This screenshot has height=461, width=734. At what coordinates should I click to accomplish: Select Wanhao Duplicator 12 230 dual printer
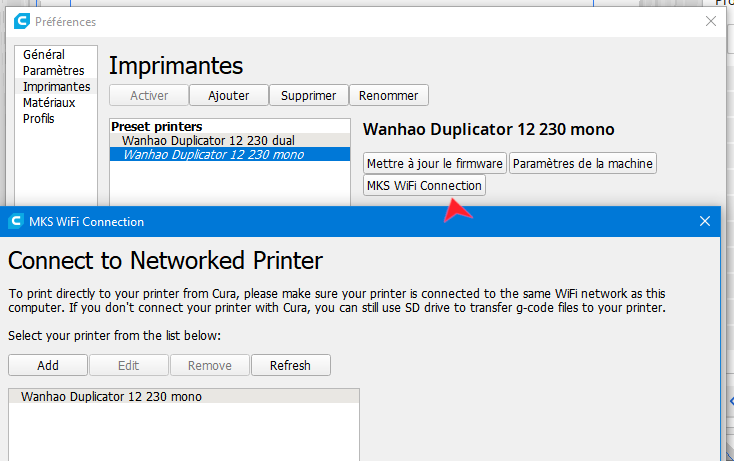(230, 140)
